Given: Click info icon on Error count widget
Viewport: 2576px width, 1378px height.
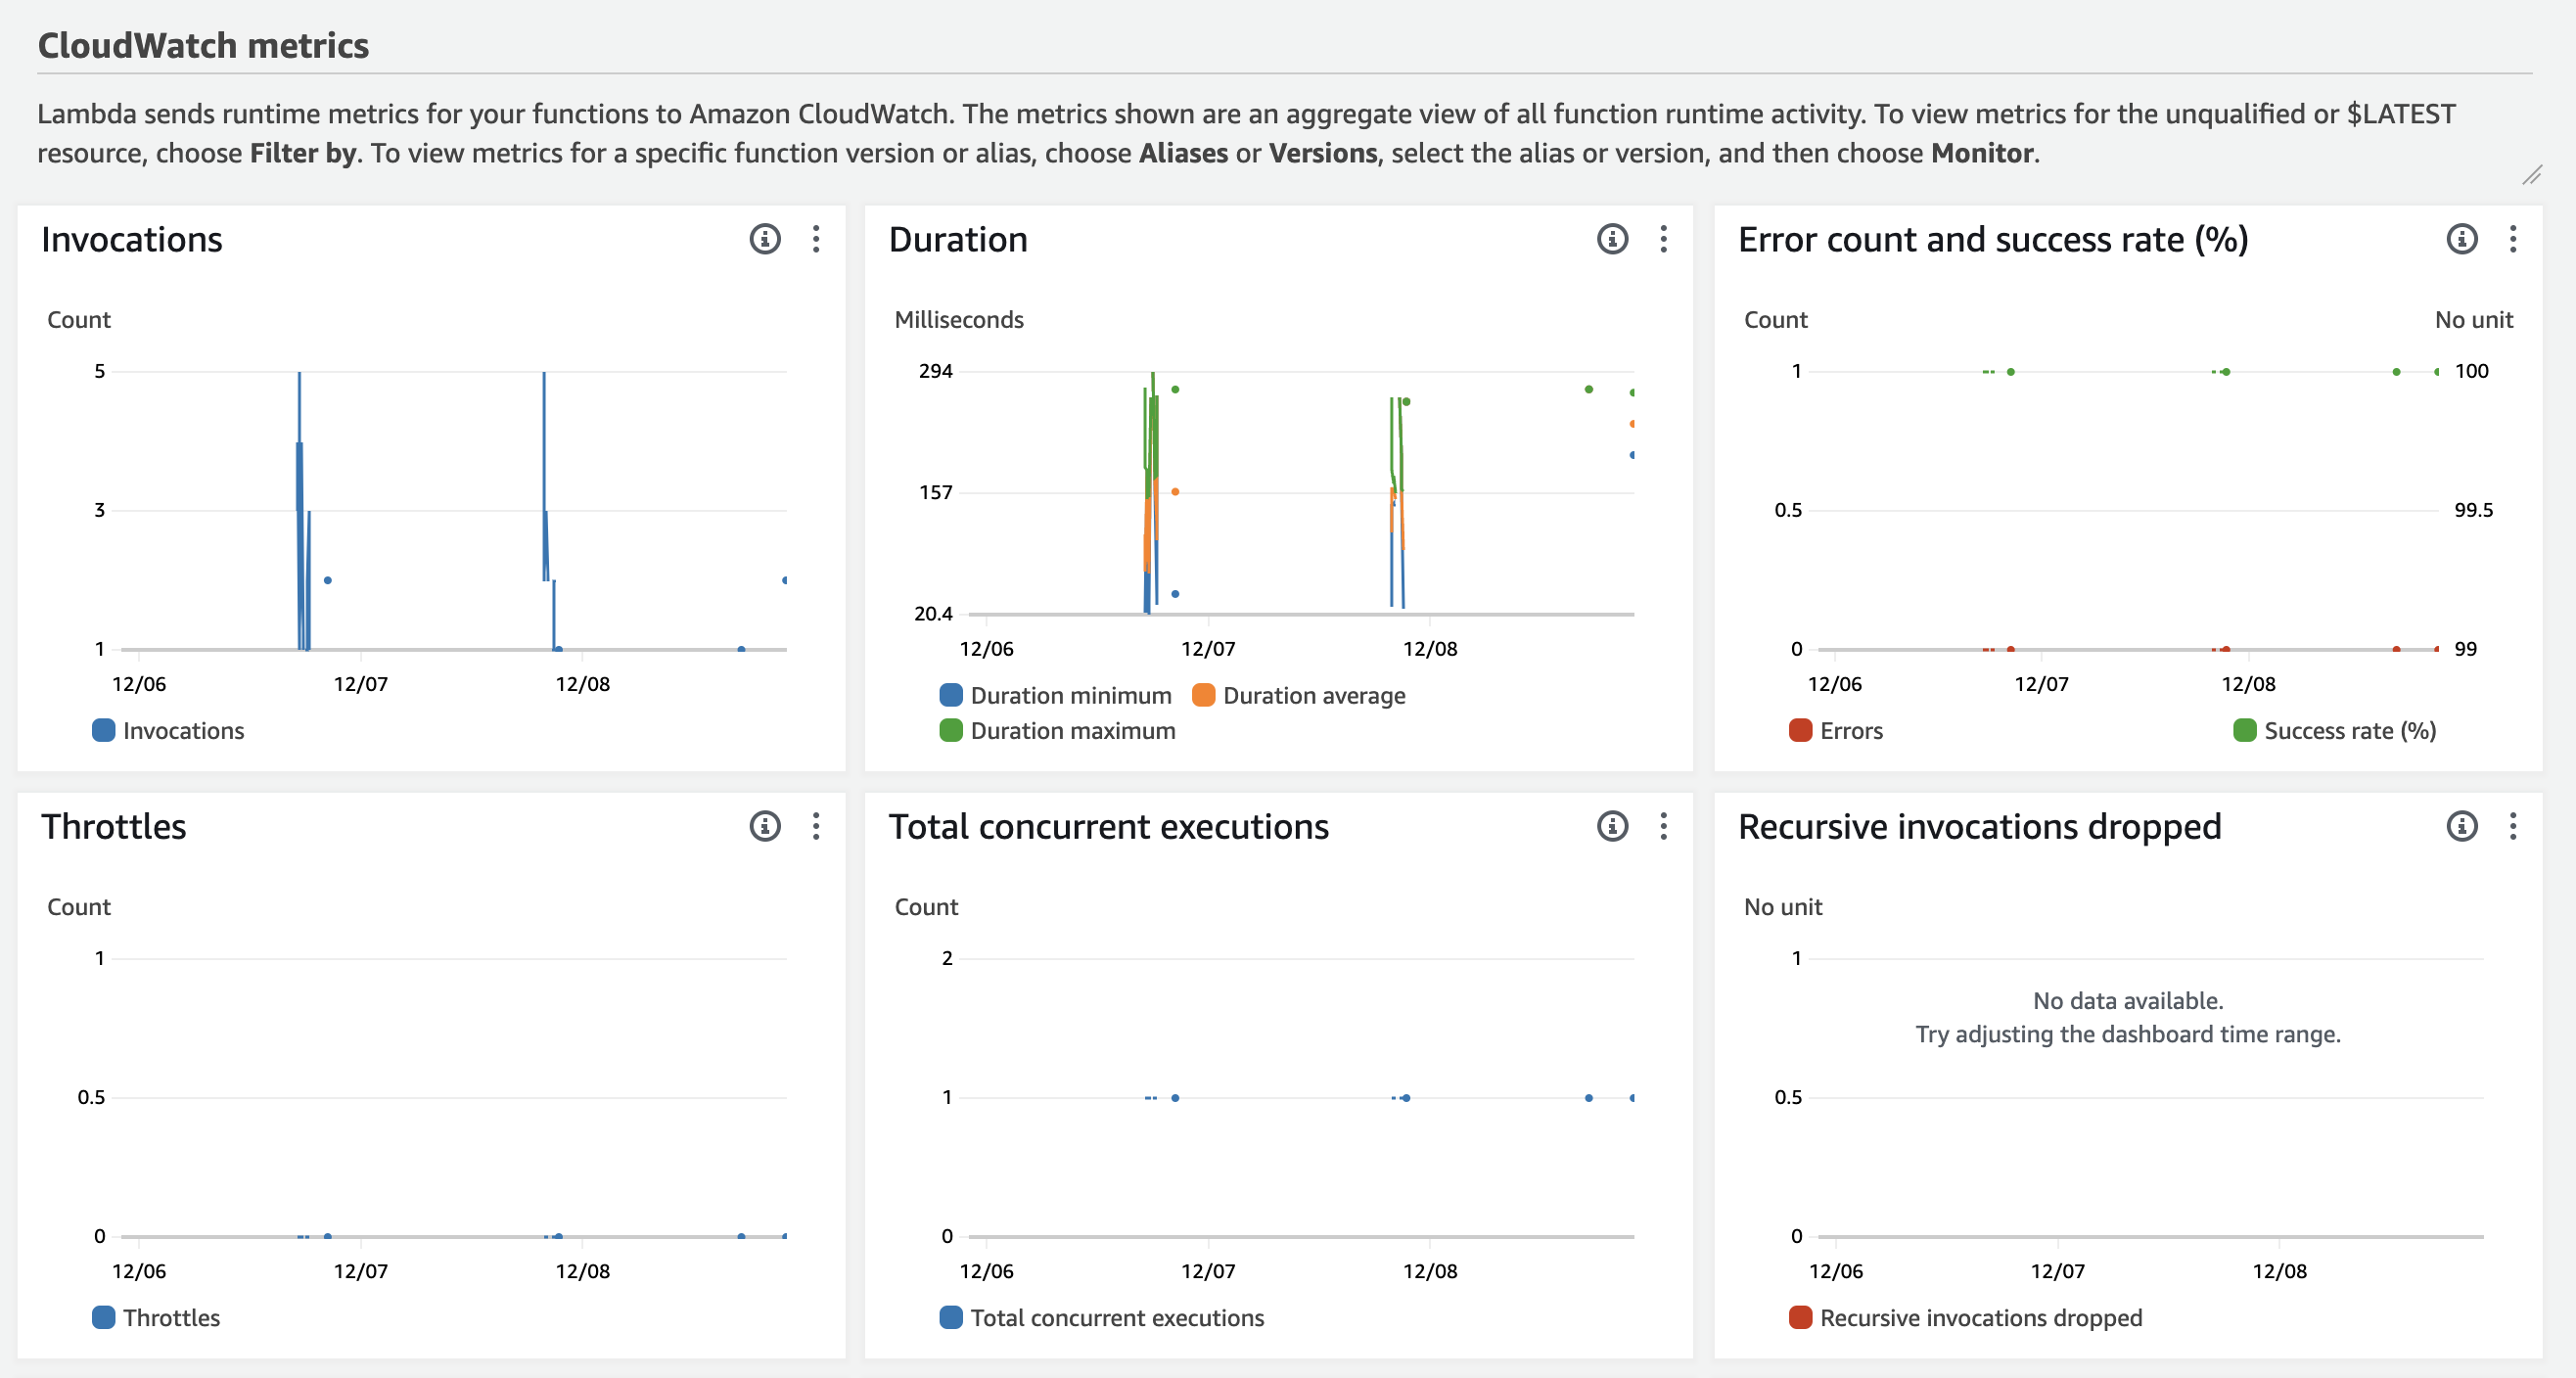Looking at the screenshot, I should (2461, 239).
